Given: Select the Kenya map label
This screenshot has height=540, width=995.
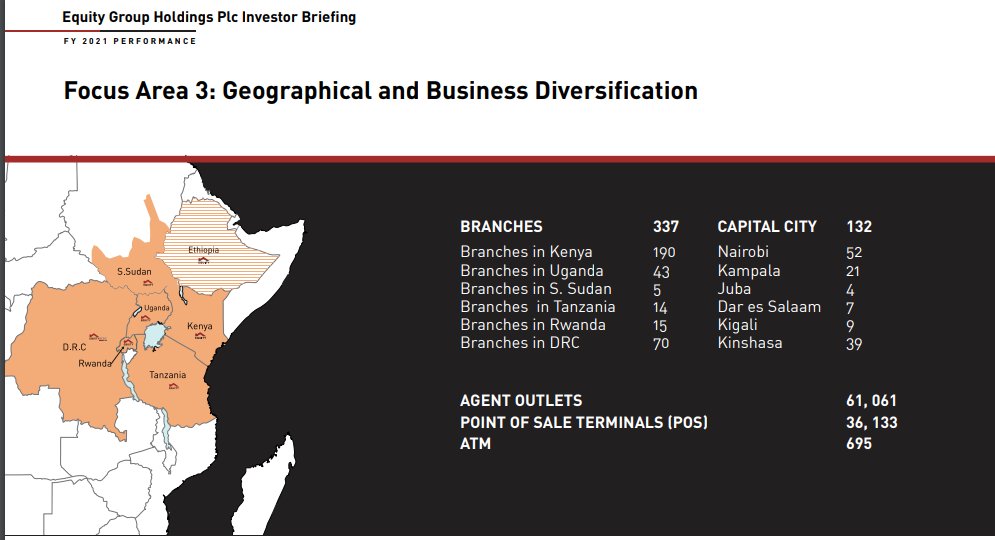Looking at the screenshot, I should click(x=199, y=326).
